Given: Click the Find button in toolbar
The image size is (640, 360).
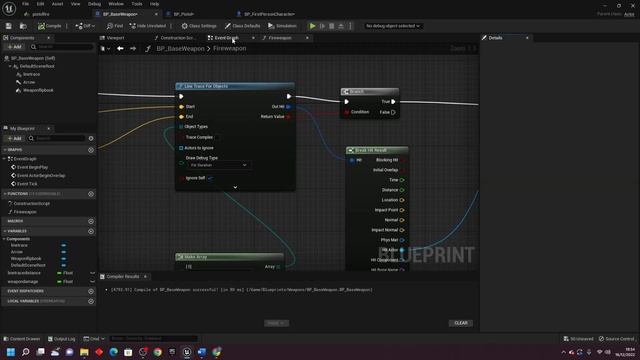Looking at the screenshot, I should coord(115,26).
